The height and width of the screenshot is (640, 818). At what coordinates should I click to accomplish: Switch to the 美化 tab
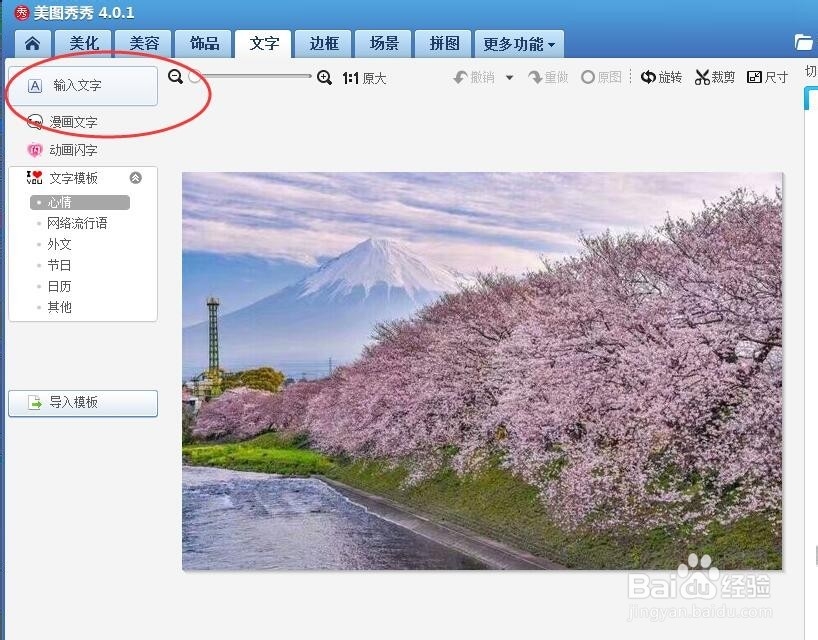(84, 43)
